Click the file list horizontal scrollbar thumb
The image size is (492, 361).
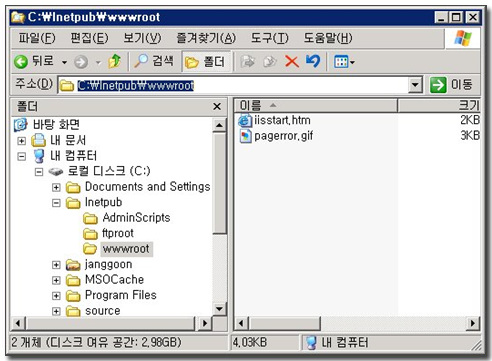[285, 323]
